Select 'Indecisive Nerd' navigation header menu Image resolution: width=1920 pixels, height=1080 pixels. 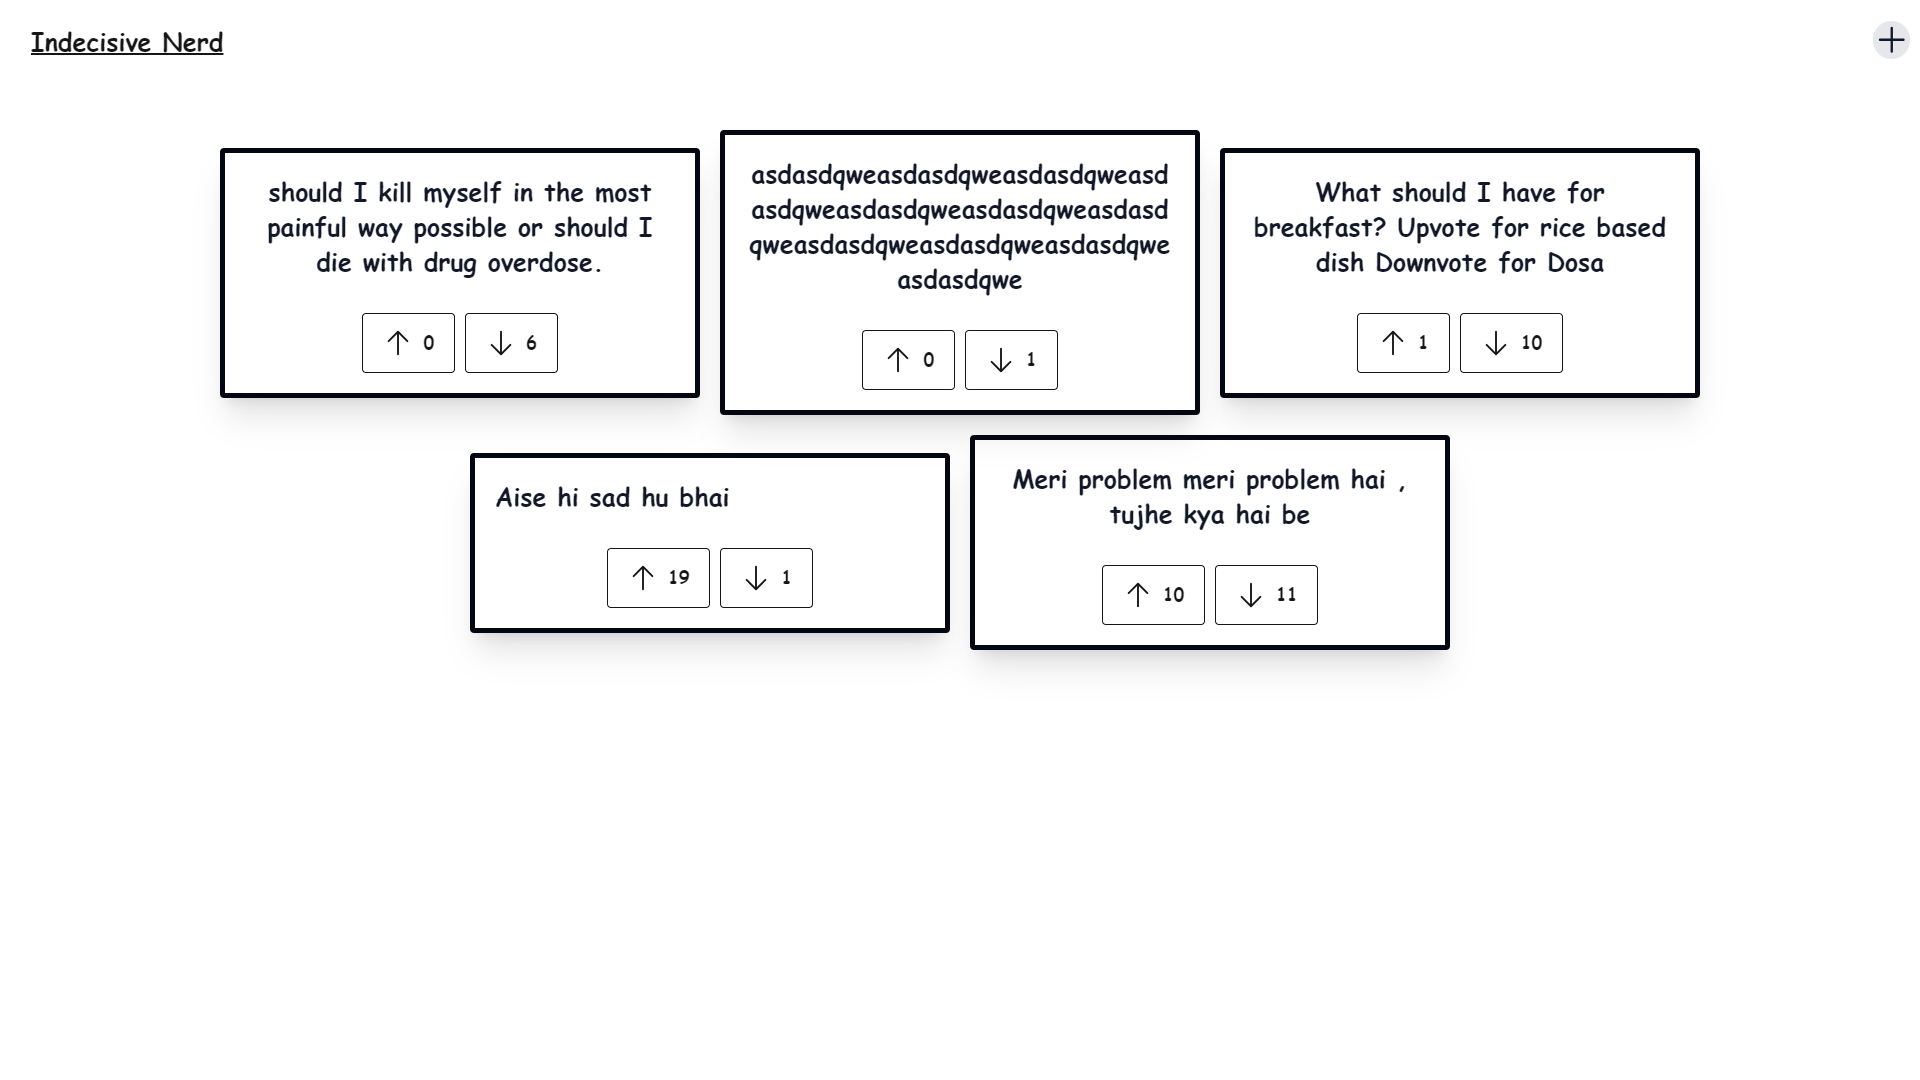pos(125,42)
